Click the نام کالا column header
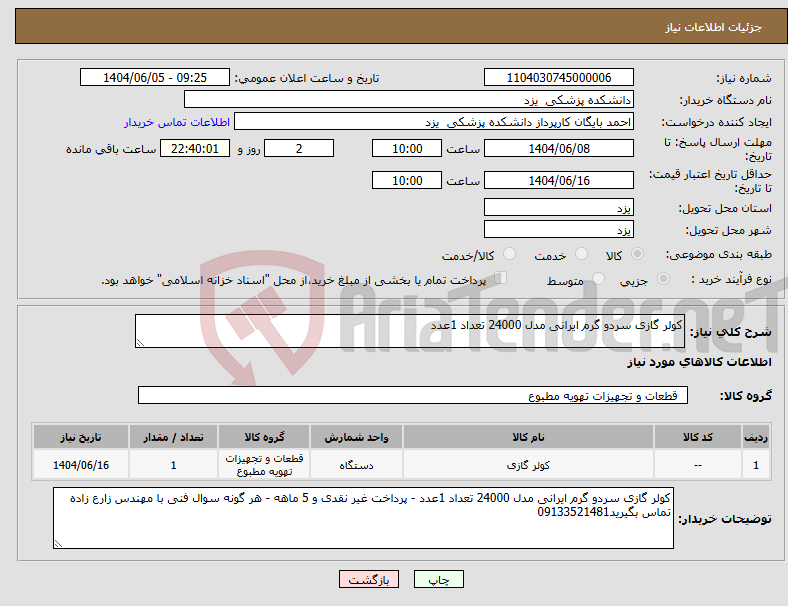Screen dimensions: 788x606 (528, 437)
